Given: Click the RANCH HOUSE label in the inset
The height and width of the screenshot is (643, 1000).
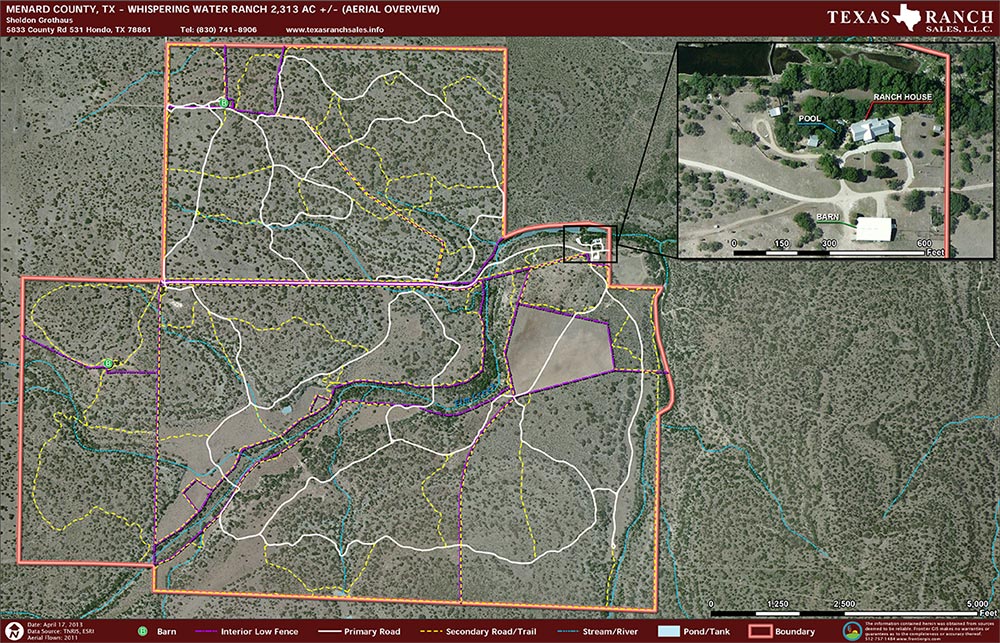Looking at the screenshot, I should click(x=901, y=98).
